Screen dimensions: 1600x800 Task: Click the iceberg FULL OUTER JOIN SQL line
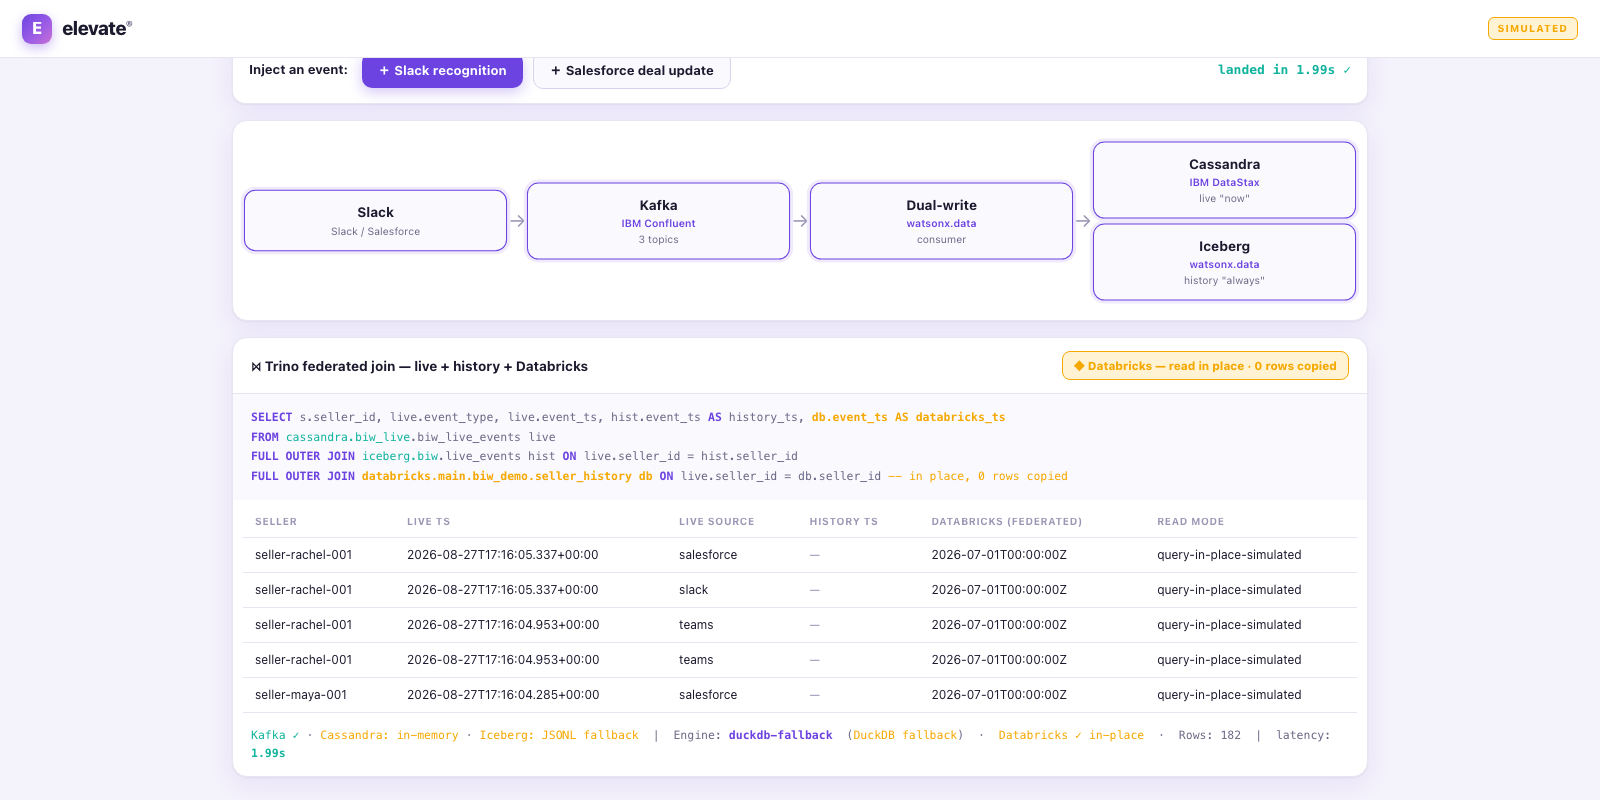coord(524,456)
